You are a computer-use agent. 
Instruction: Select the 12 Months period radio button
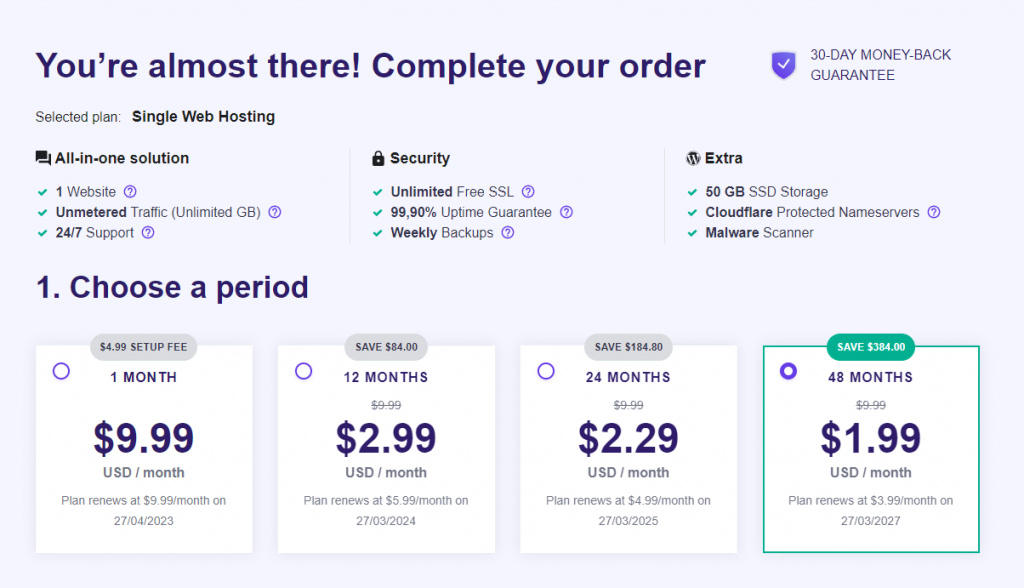point(304,371)
